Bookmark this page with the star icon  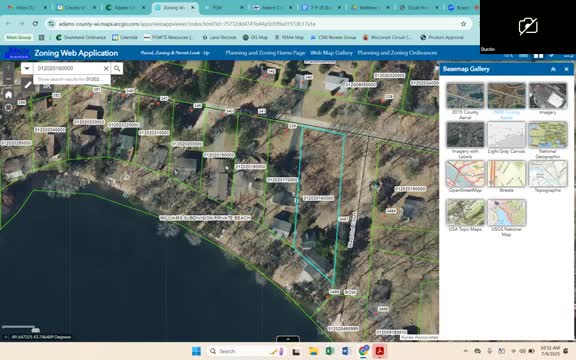click(x=464, y=24)
